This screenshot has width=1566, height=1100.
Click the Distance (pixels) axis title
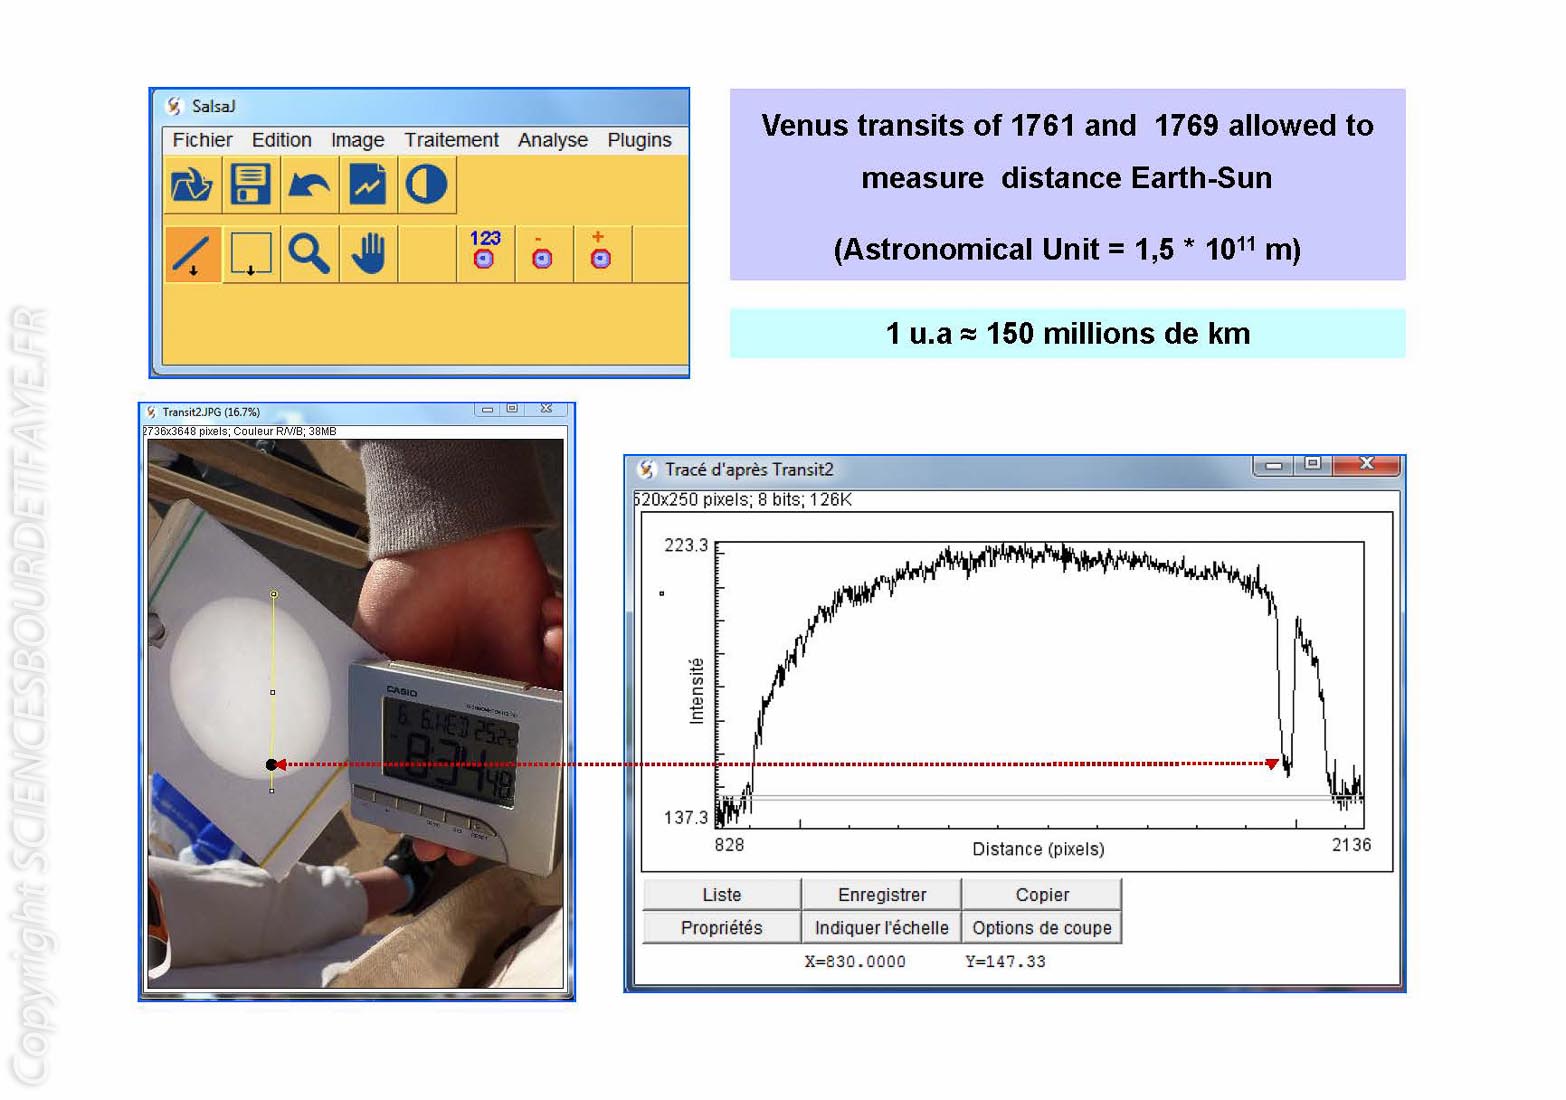coord(1038,849)
